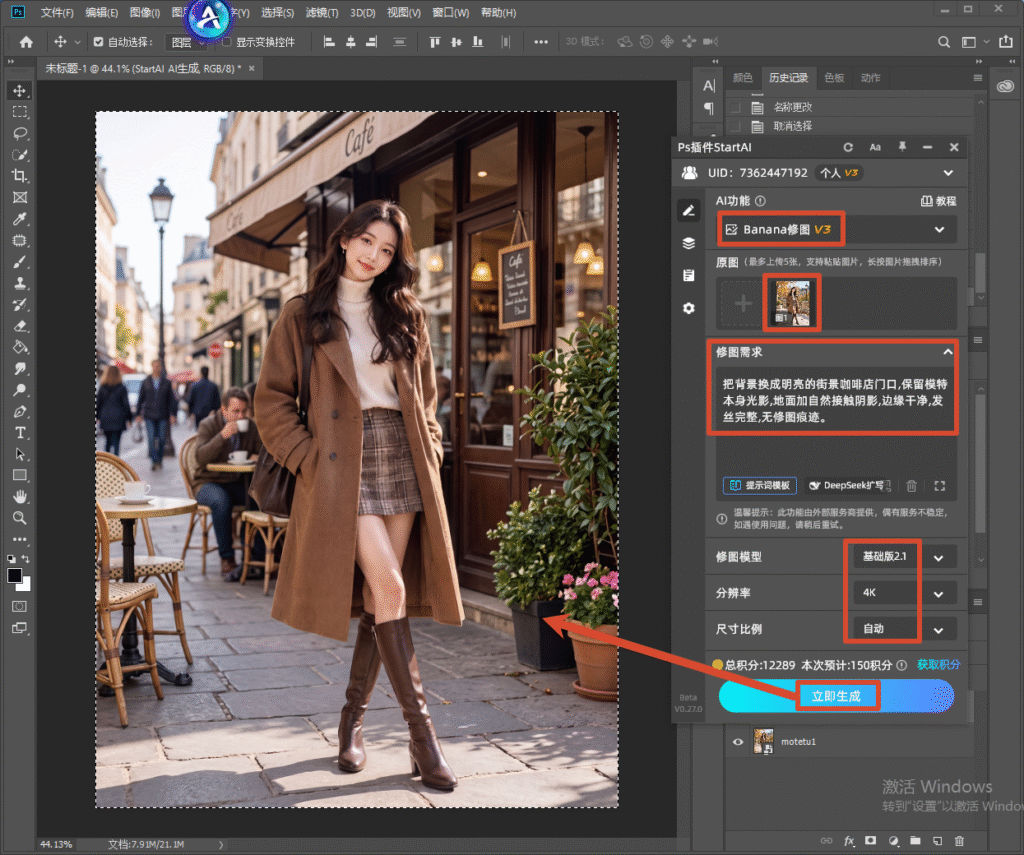Image resolution: width=1024 pixels, height=855 pixels.
Task: Pin the StartAI plugin panel
Action: 902,147
